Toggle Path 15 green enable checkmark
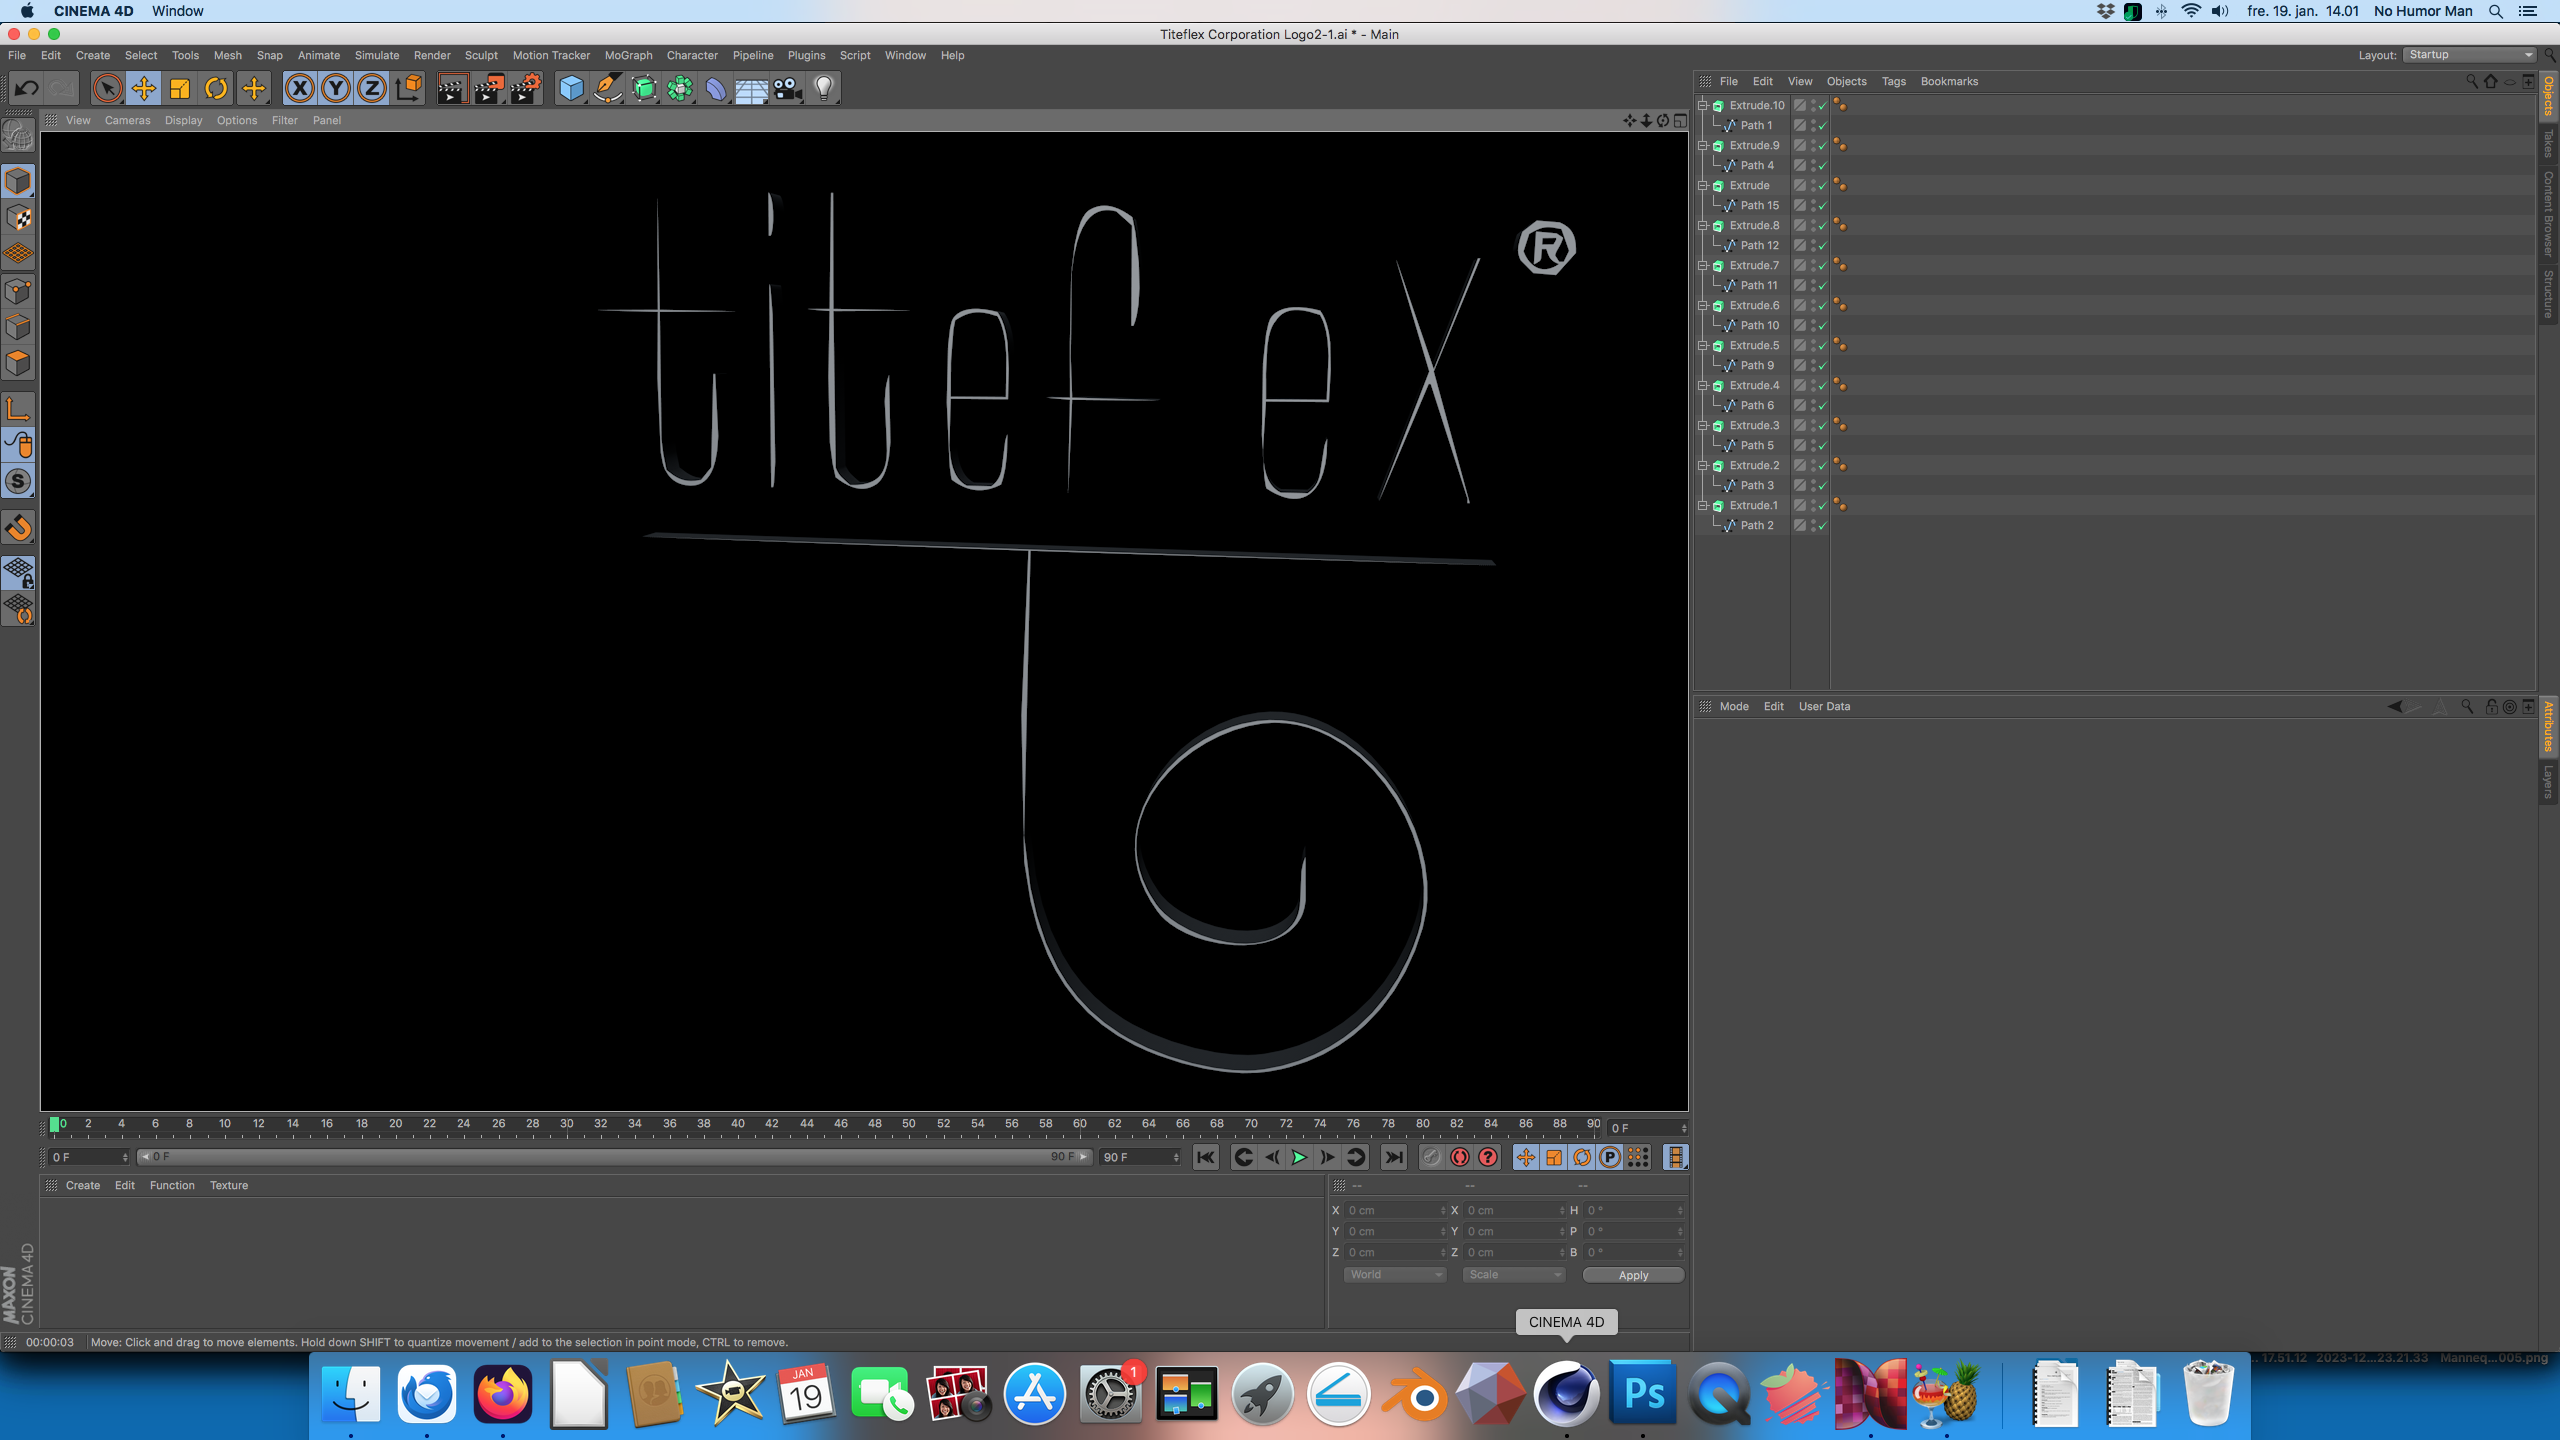 pos(1822,206)
